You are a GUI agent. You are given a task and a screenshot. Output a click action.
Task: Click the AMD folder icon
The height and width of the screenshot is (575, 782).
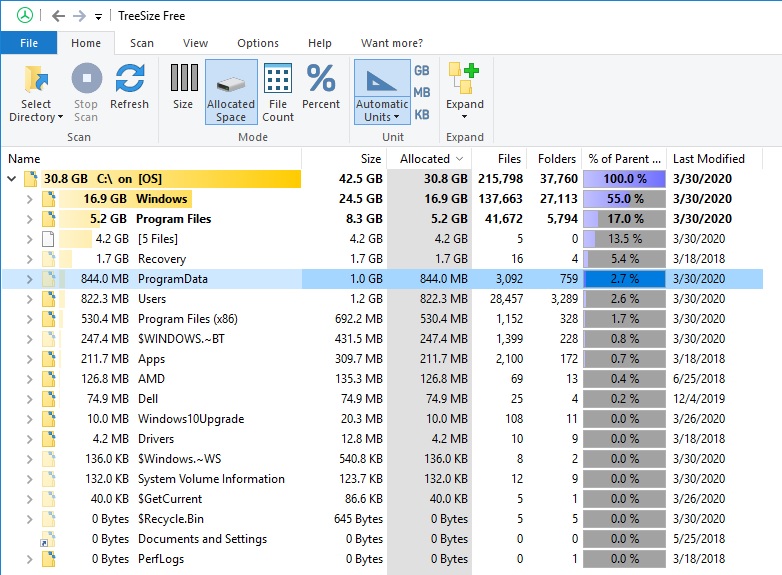48,379
